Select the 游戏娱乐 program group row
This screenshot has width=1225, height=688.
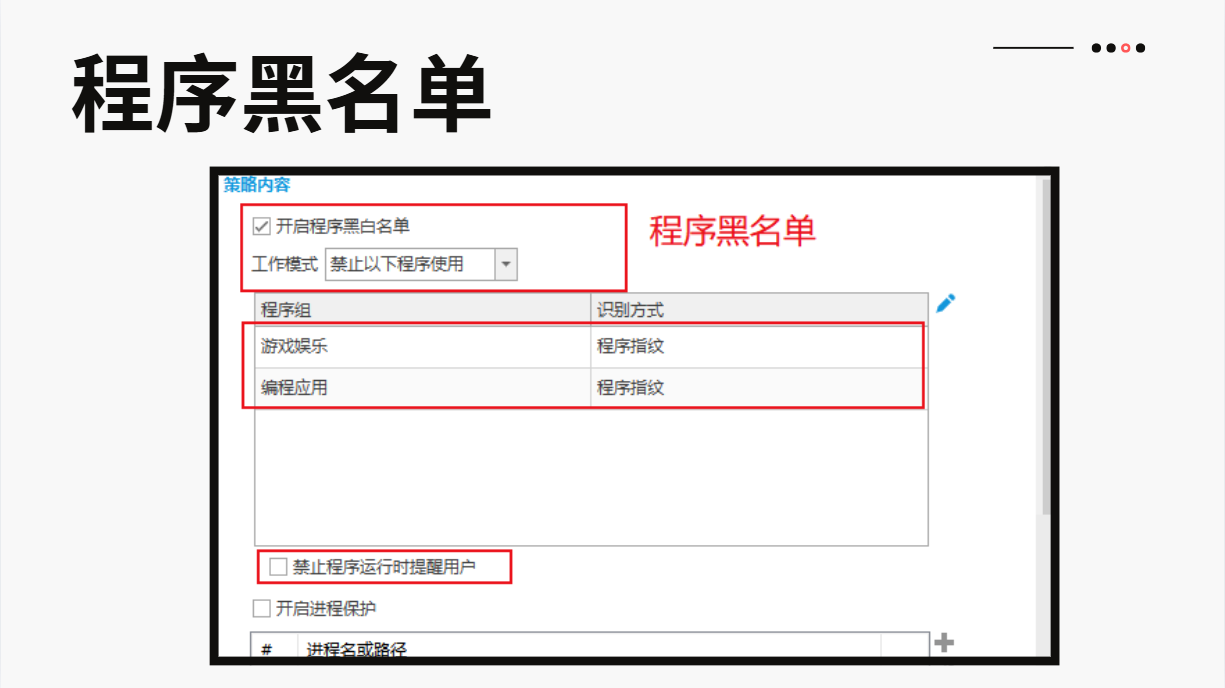[295, 347]
